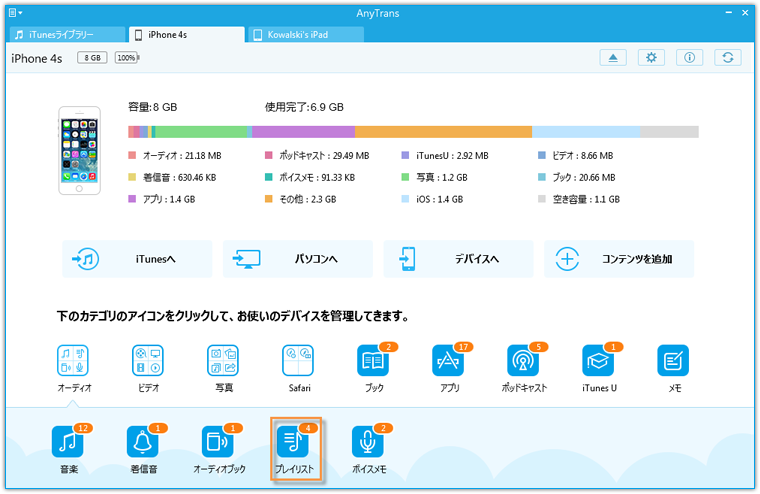The height and width of the screenshot is (494, 760).
Task: Switch to the iTunesライブラリー tab
Action: [x=67, y=35]
